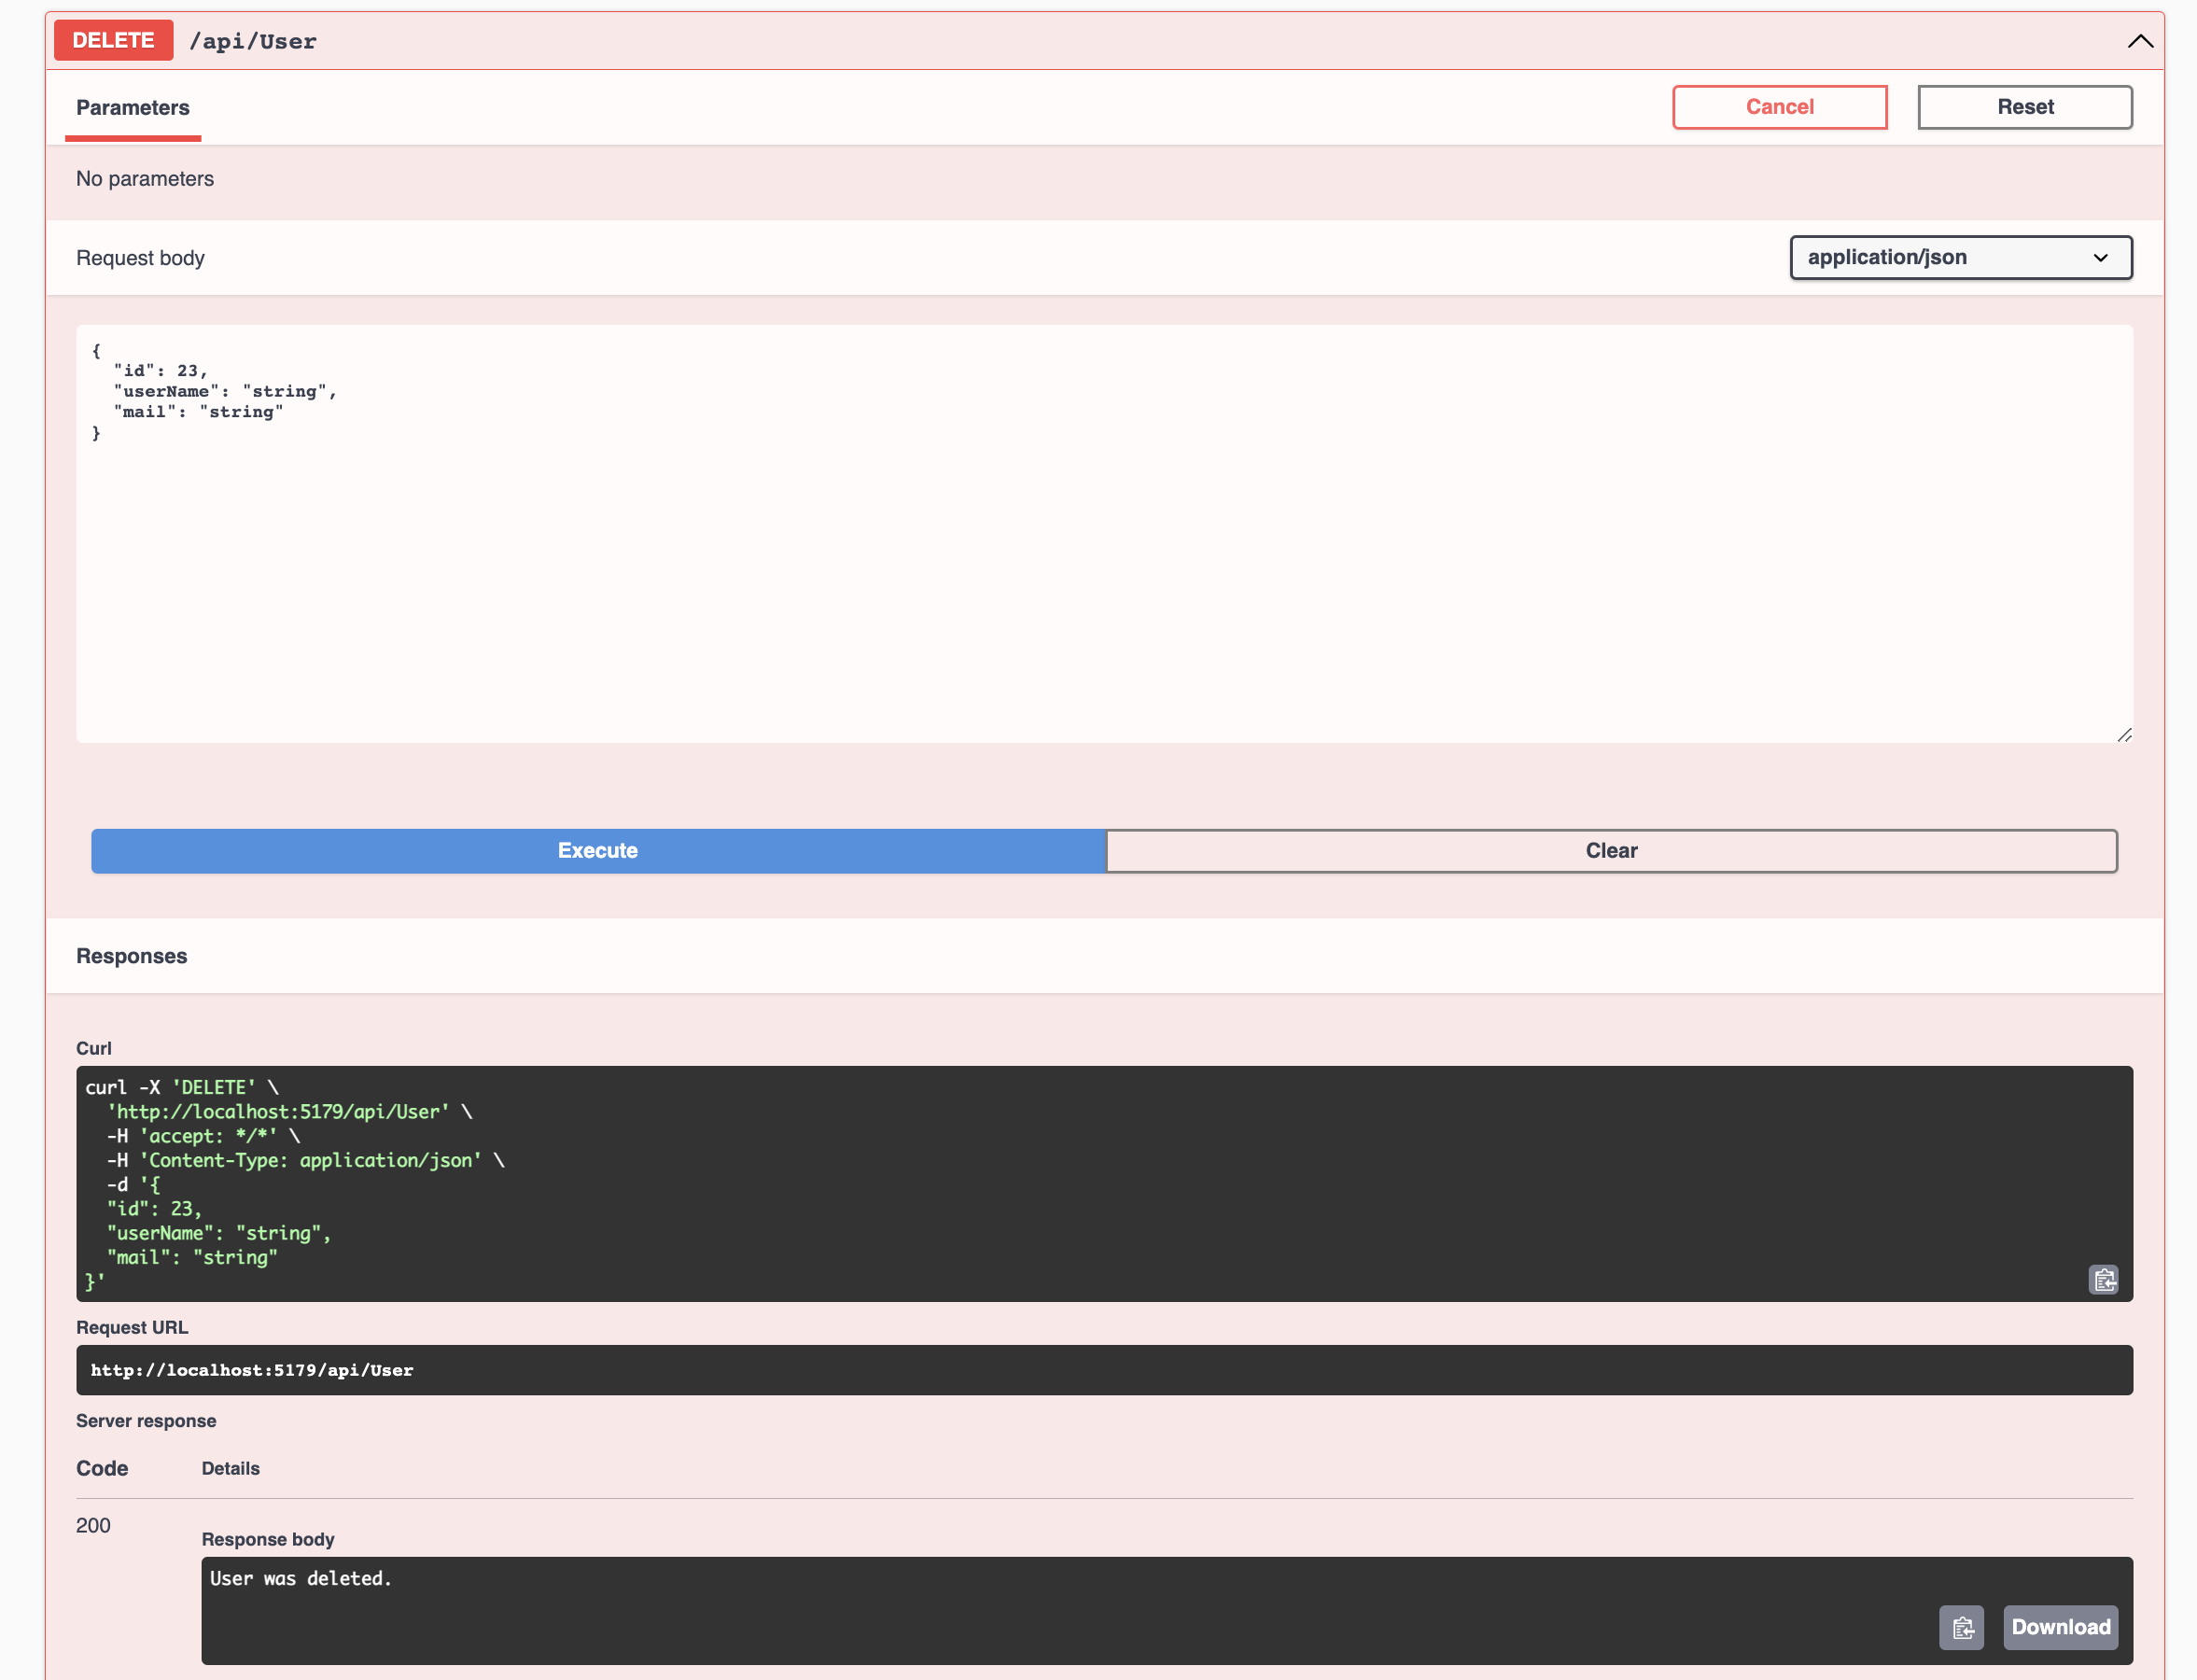Viewport: 2197px width, 1680px height.
Task: Click the Responses section header
Action: click(x=132, y=956)
